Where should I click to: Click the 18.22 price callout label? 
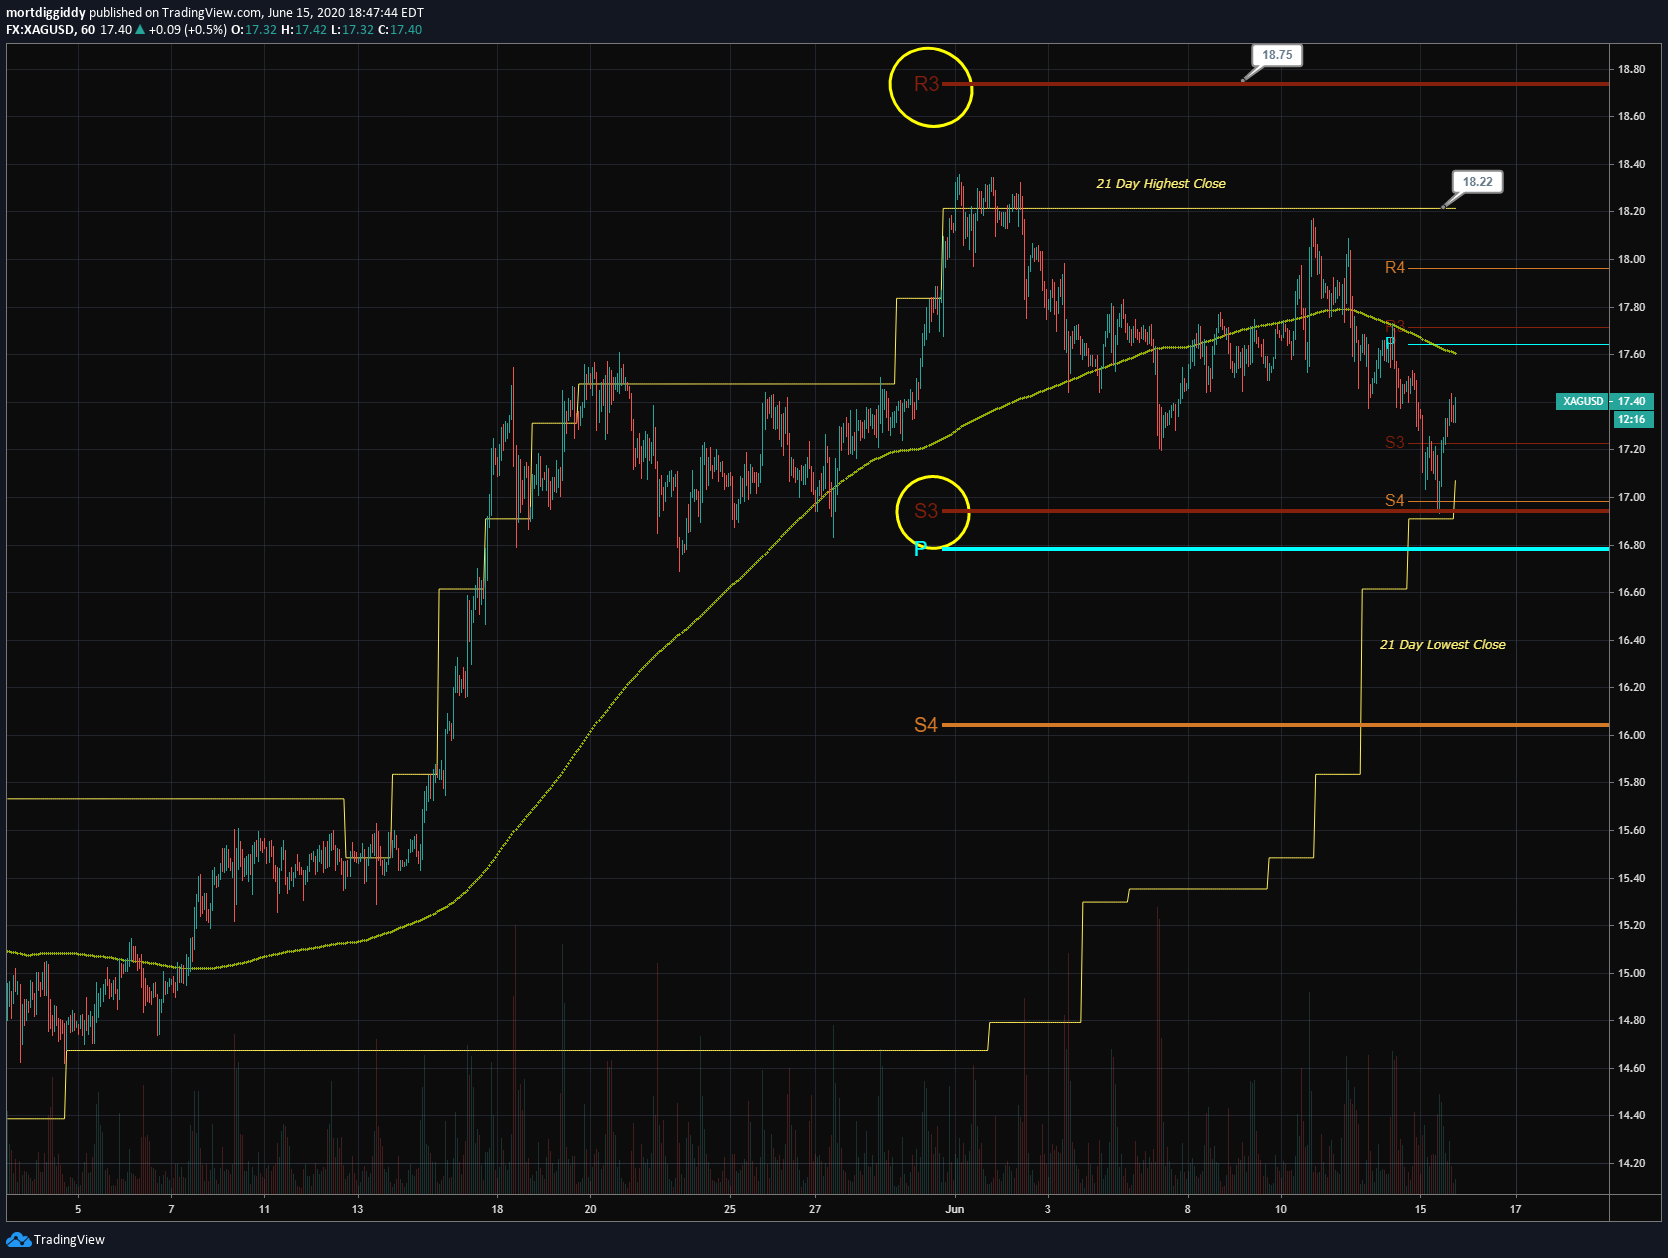1477,182
